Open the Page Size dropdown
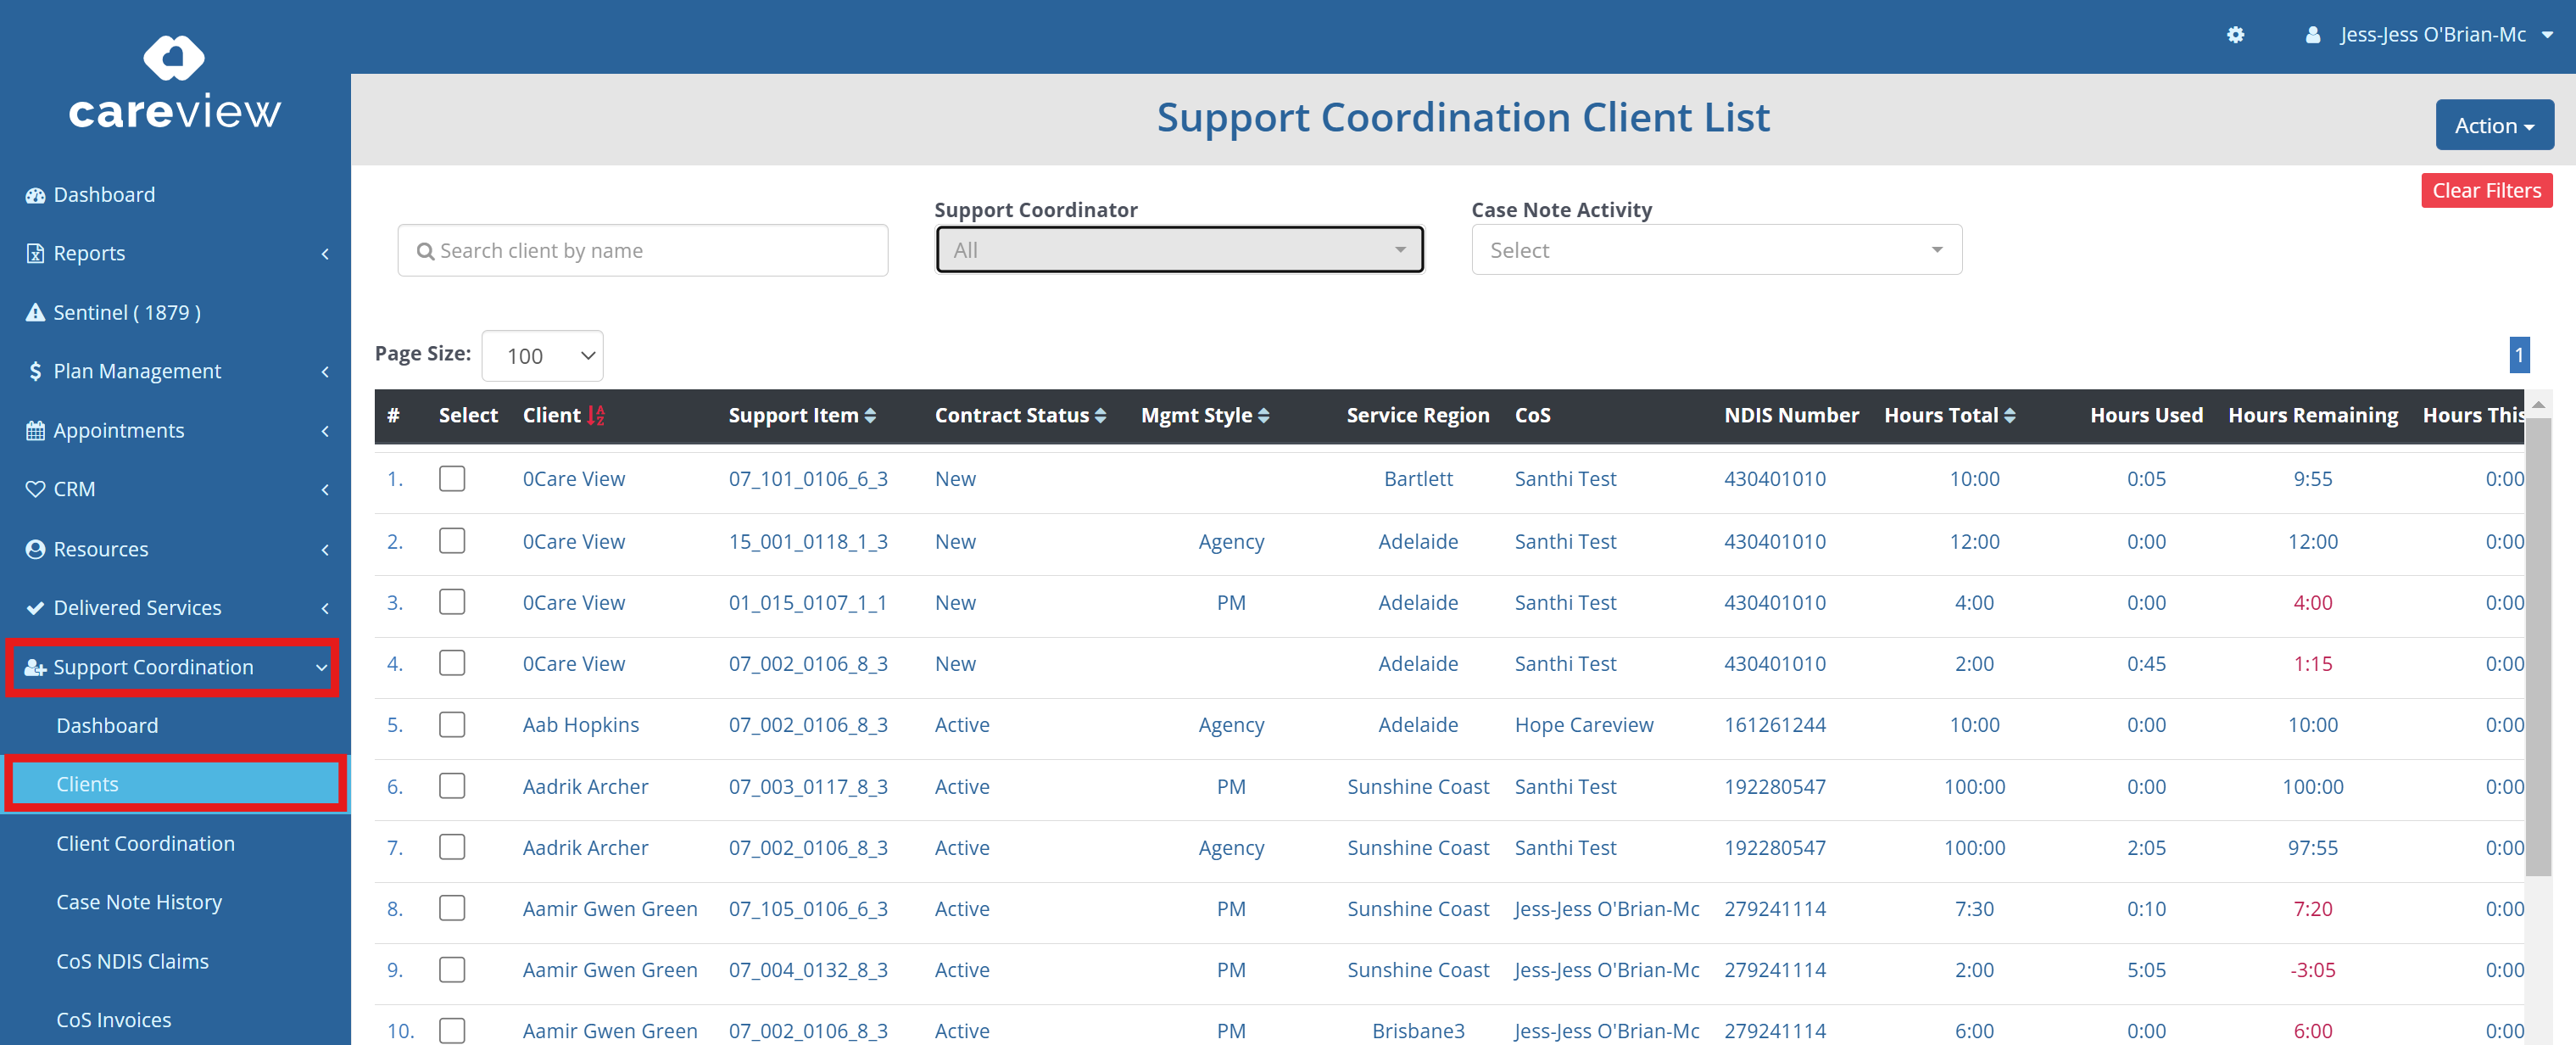This screenshot has width=2576, height=1045. pos(542,356)
